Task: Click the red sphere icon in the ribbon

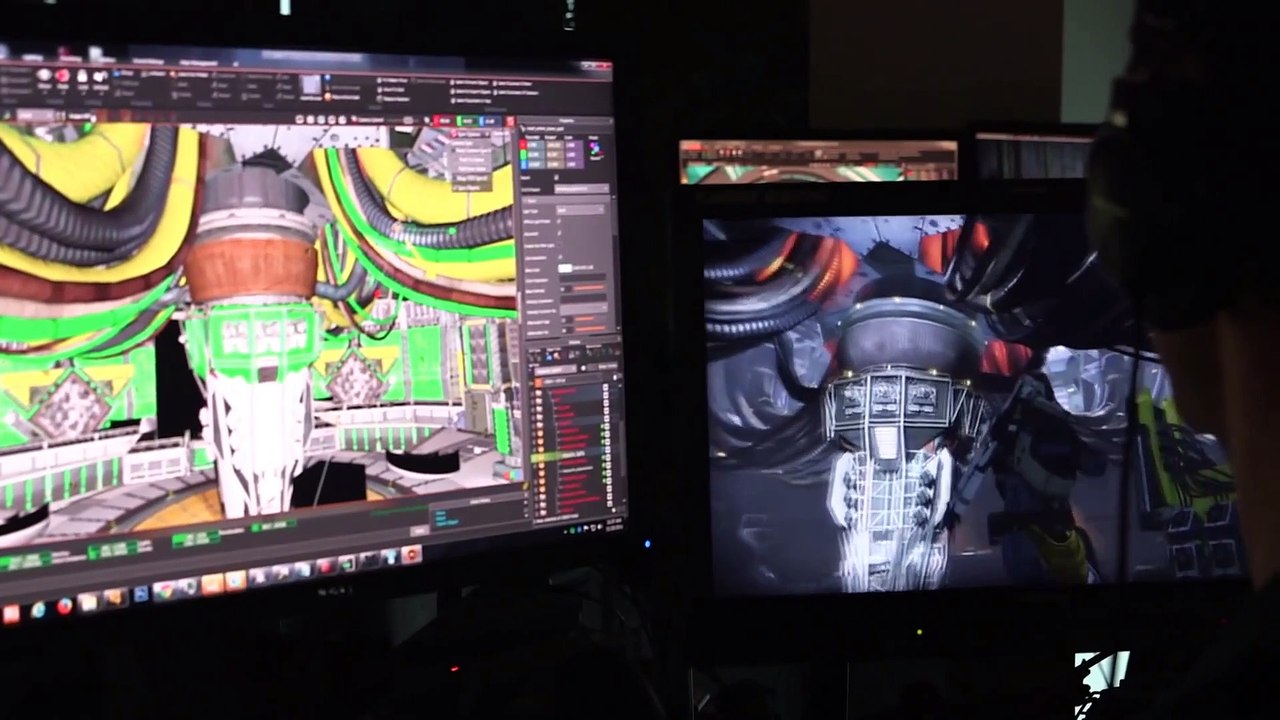Action: point(63,76)
